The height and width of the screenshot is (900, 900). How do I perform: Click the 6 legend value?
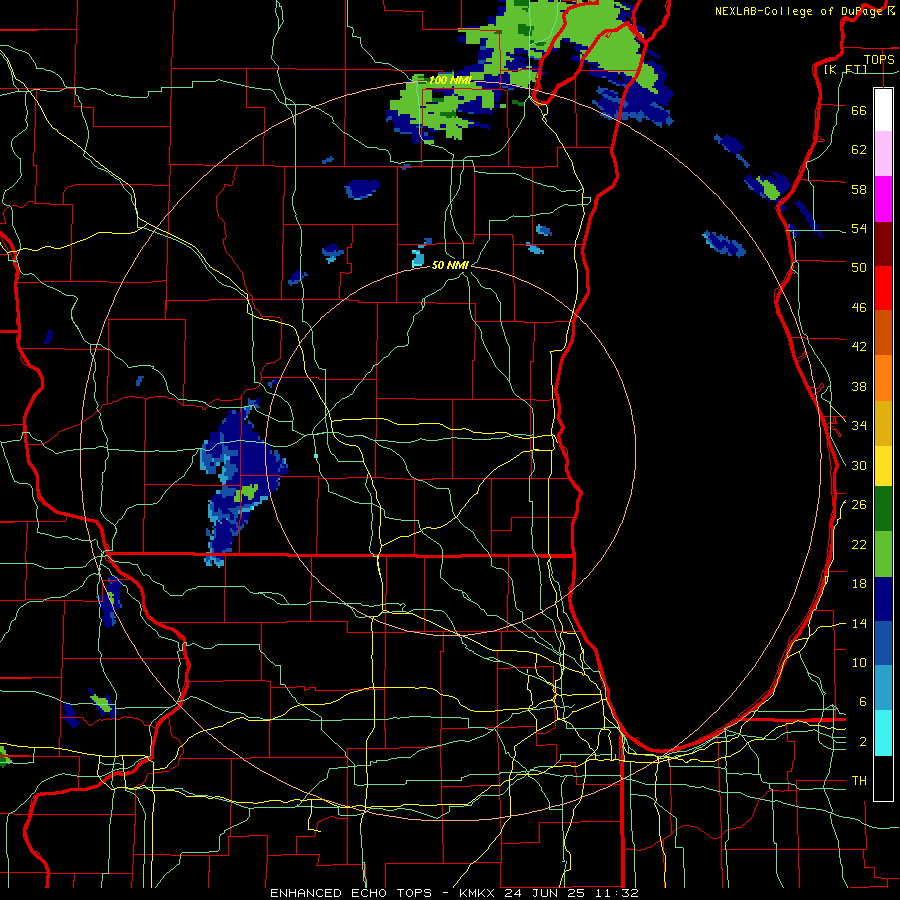pos(863,702)
